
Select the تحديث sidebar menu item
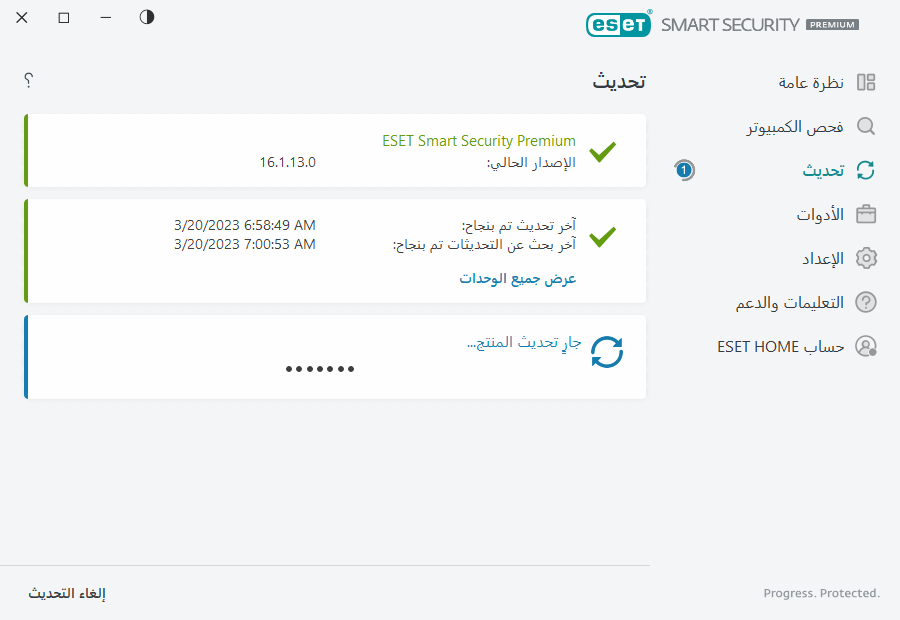click(x=822, y=170)
